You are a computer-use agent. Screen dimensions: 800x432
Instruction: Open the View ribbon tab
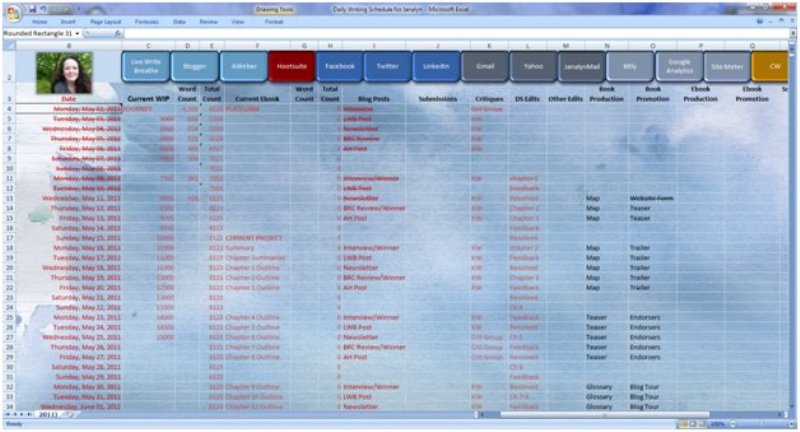pos(238,22)
